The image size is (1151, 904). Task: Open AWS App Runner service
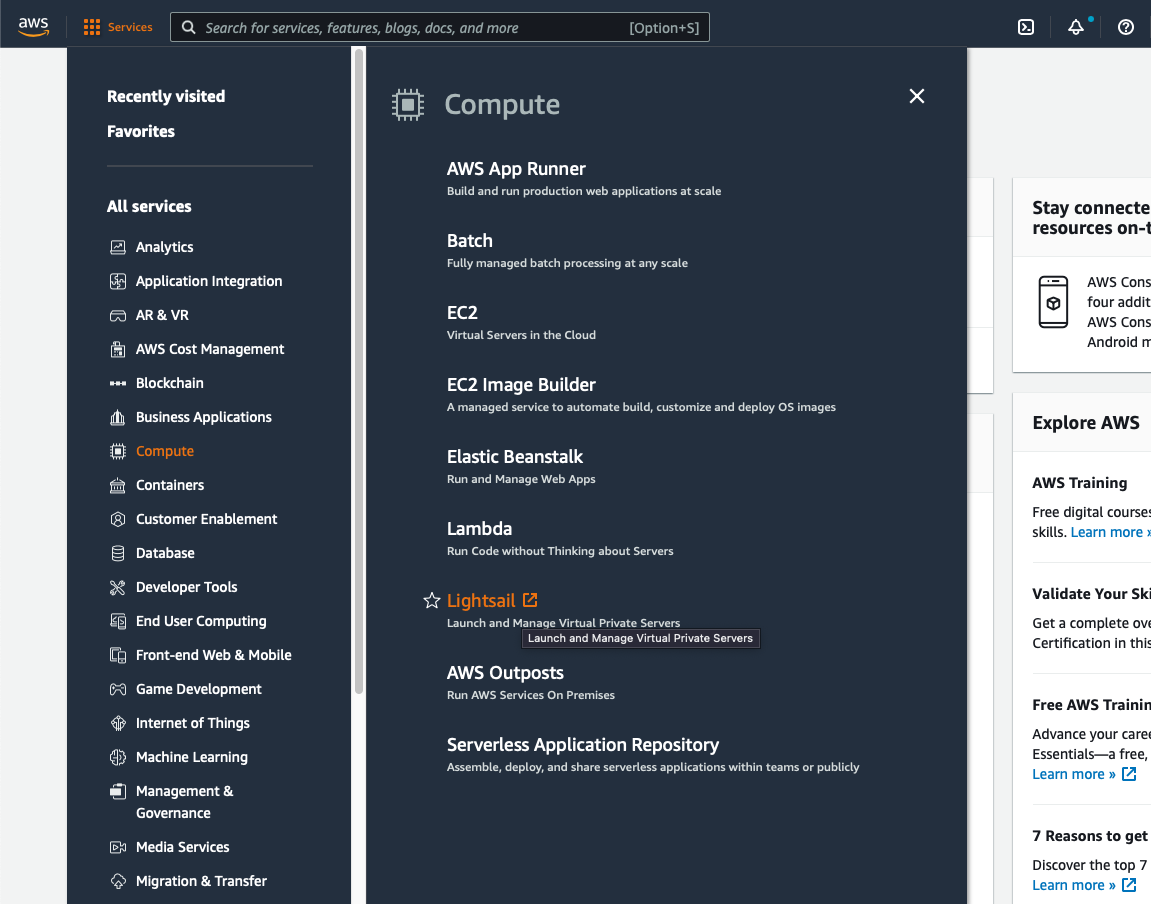(x=516, y=169)
